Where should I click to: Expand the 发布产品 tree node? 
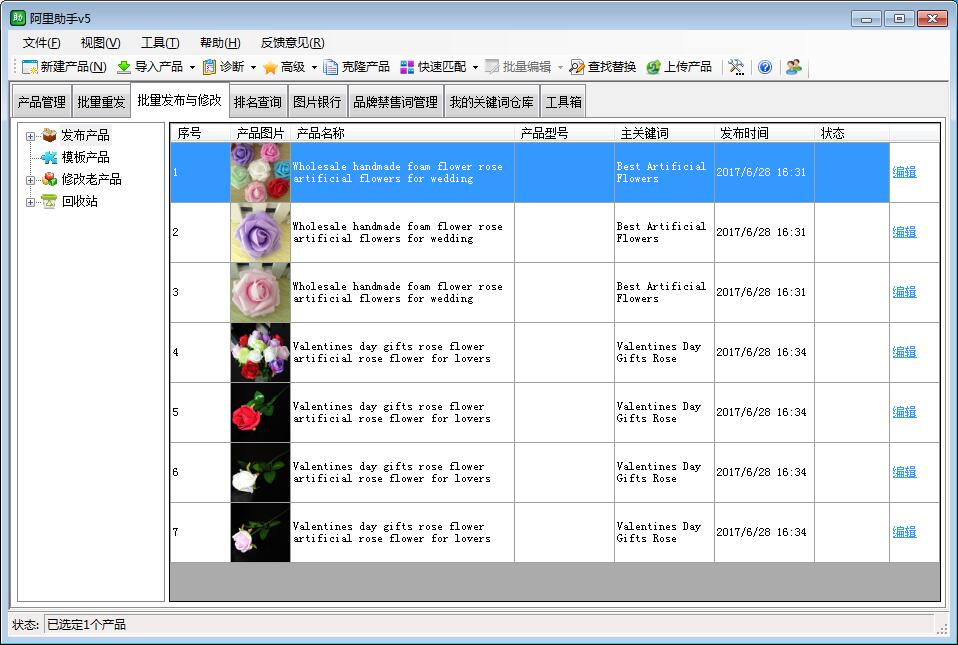tap(30, 136)
